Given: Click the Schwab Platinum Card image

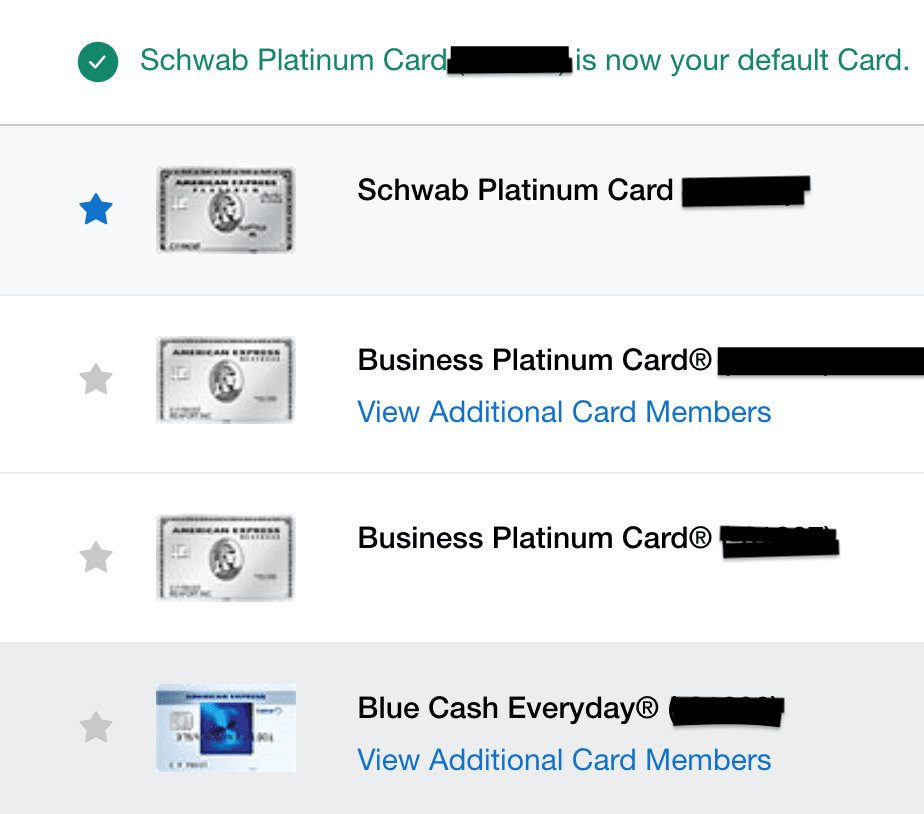Looking at the screenshot, I should click(x=226, y=210).
